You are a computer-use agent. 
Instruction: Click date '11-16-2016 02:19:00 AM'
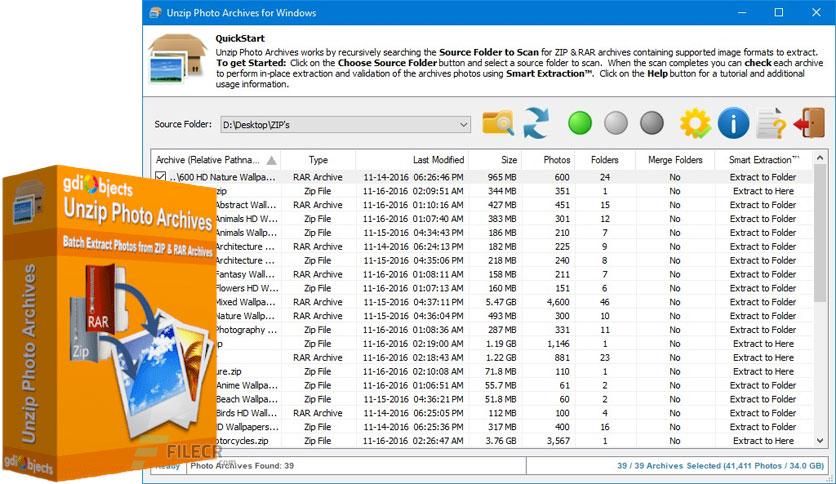413,344
